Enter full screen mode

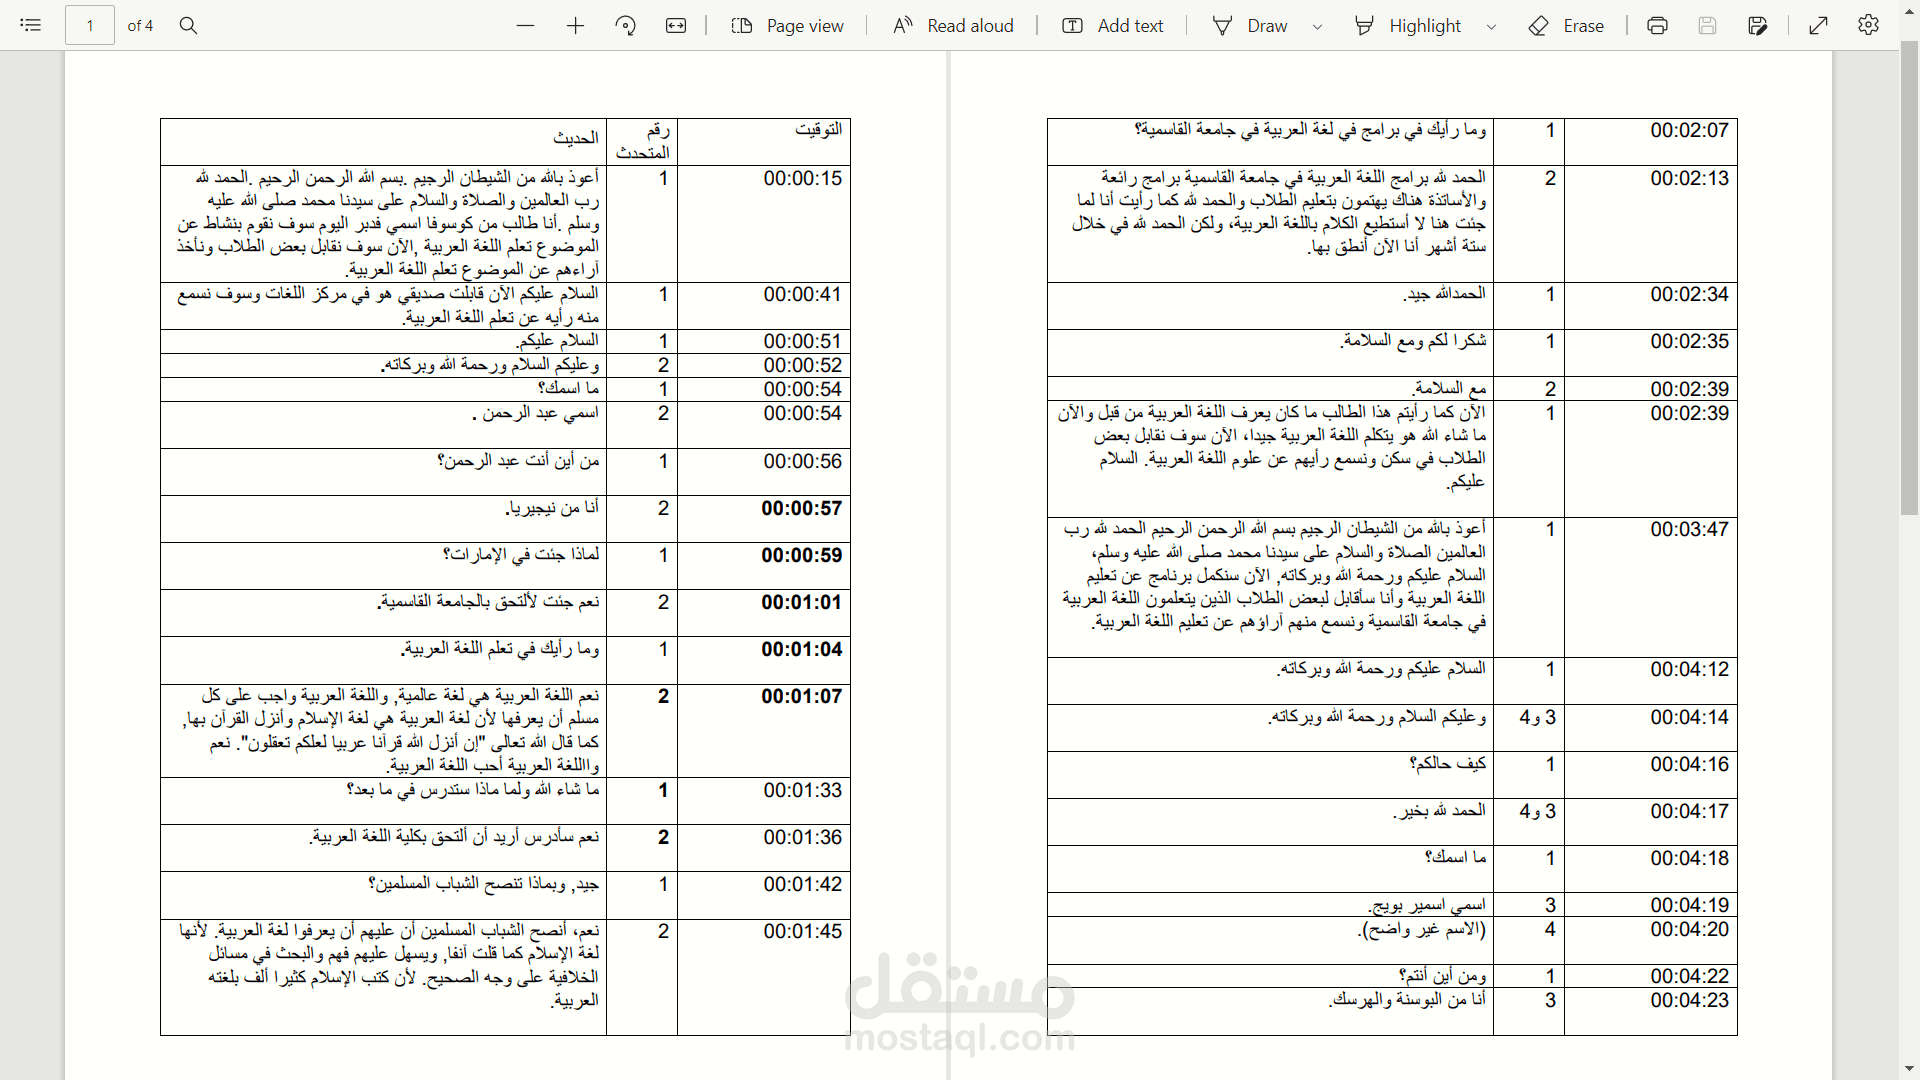(x=1819, y=25)
